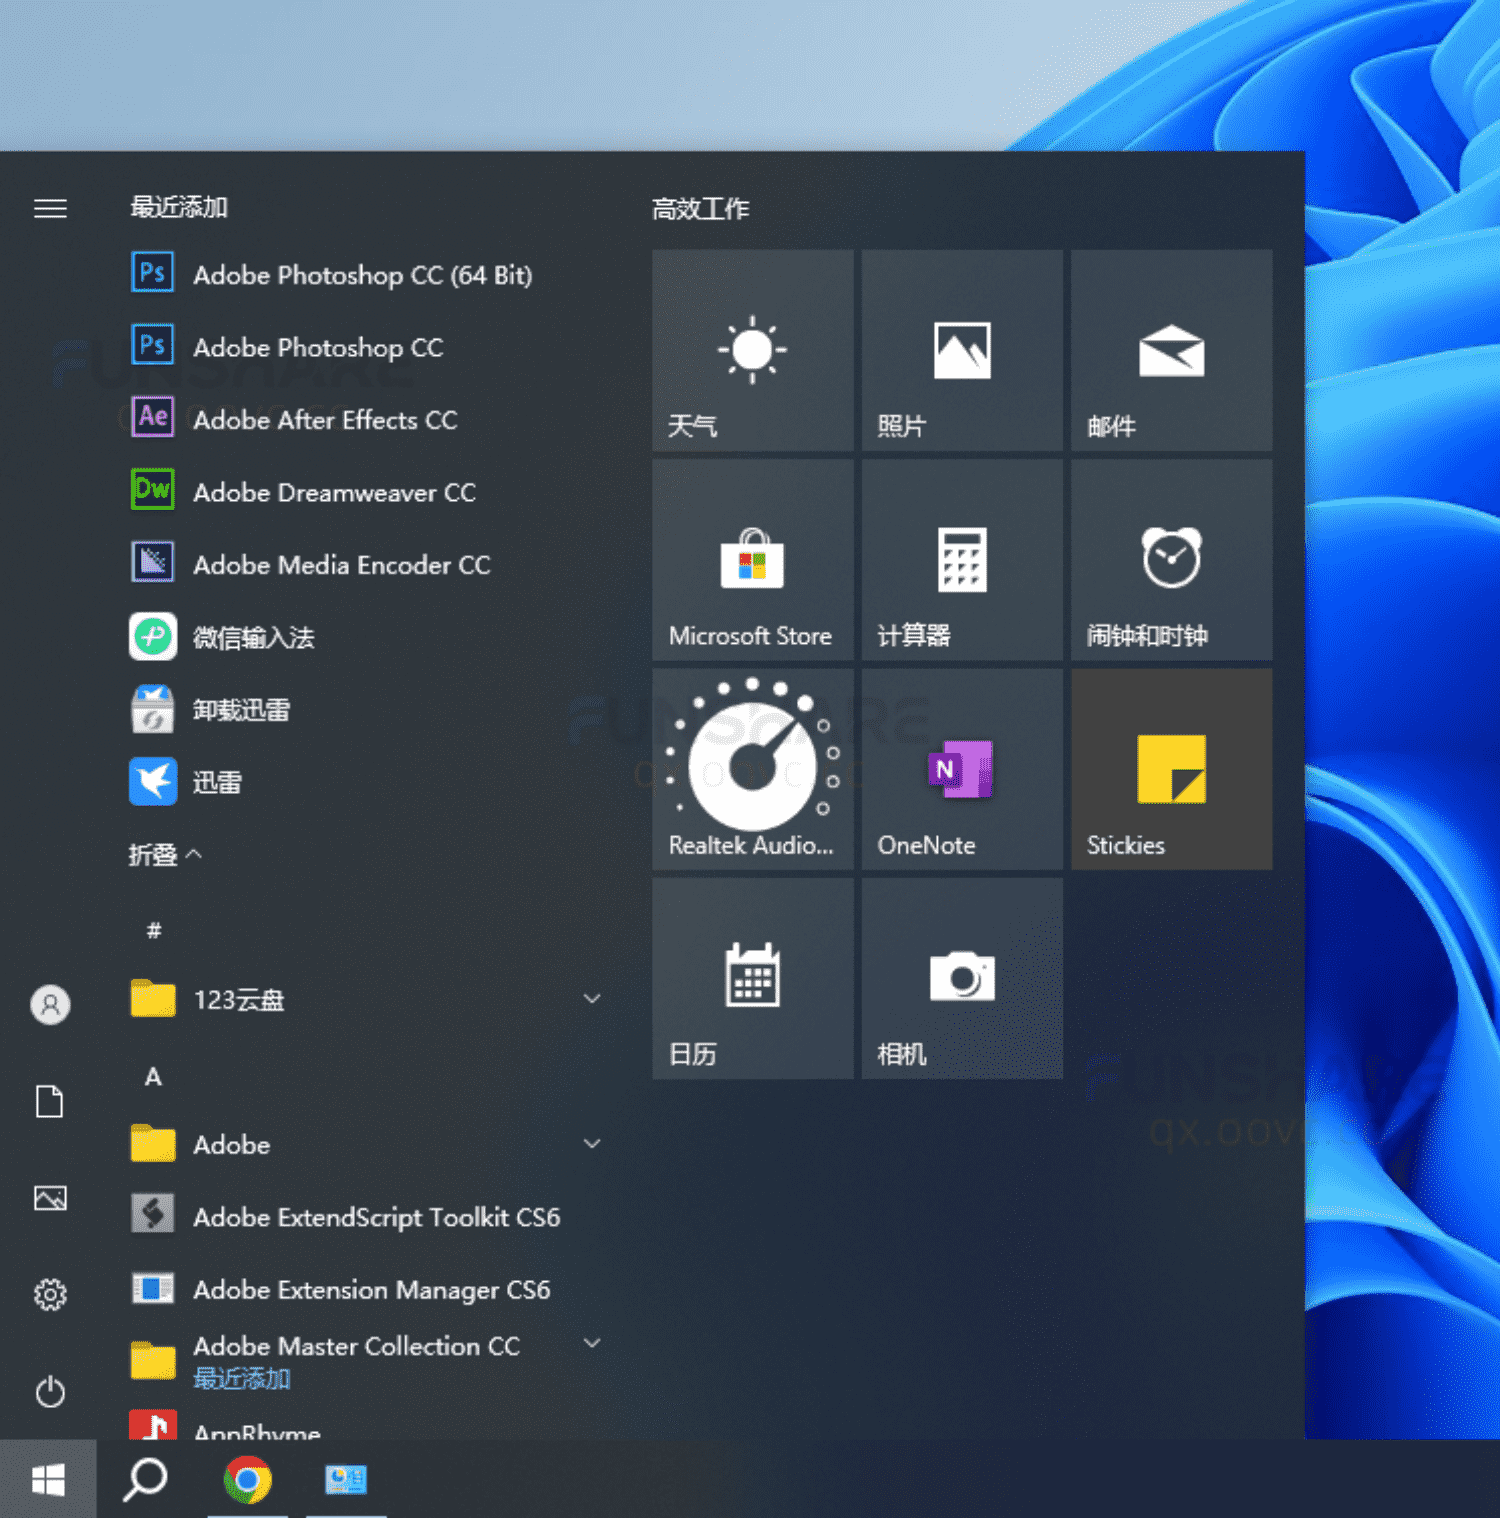The image size is (1500, 1518).
Task: Open the OneNote tile
Action: 962,769
